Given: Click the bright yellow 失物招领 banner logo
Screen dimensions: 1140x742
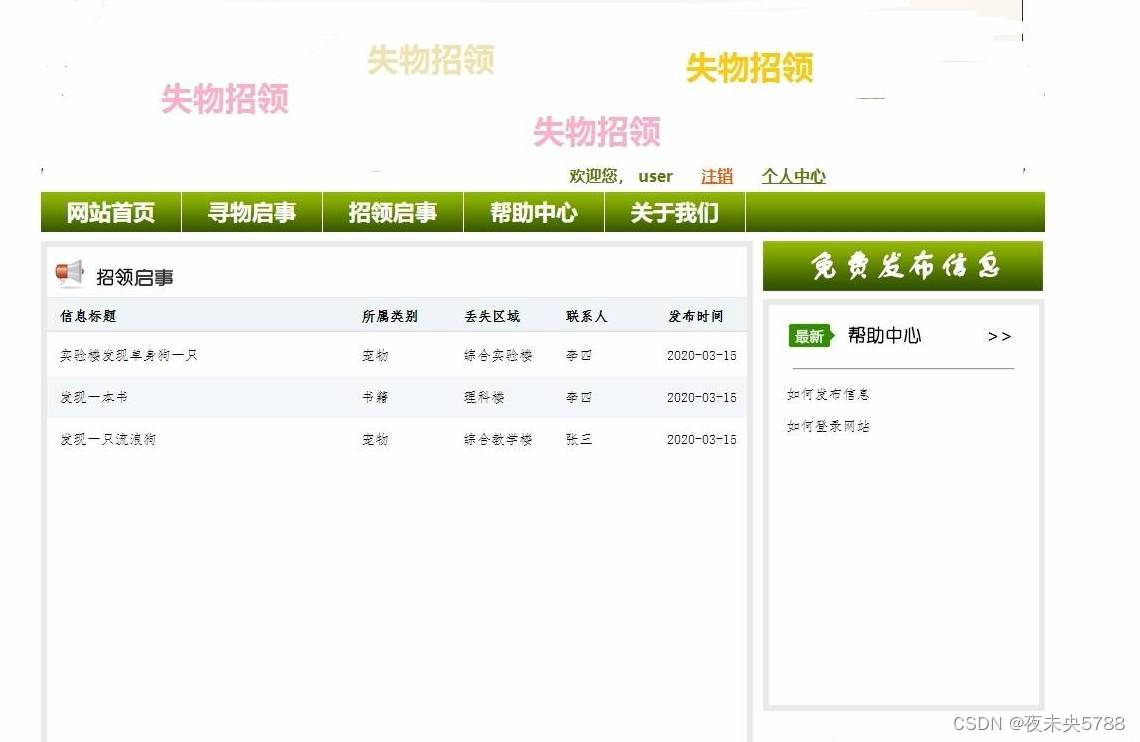Looking at the screenshot, I should pyautogui.click(x=749, y=68).
